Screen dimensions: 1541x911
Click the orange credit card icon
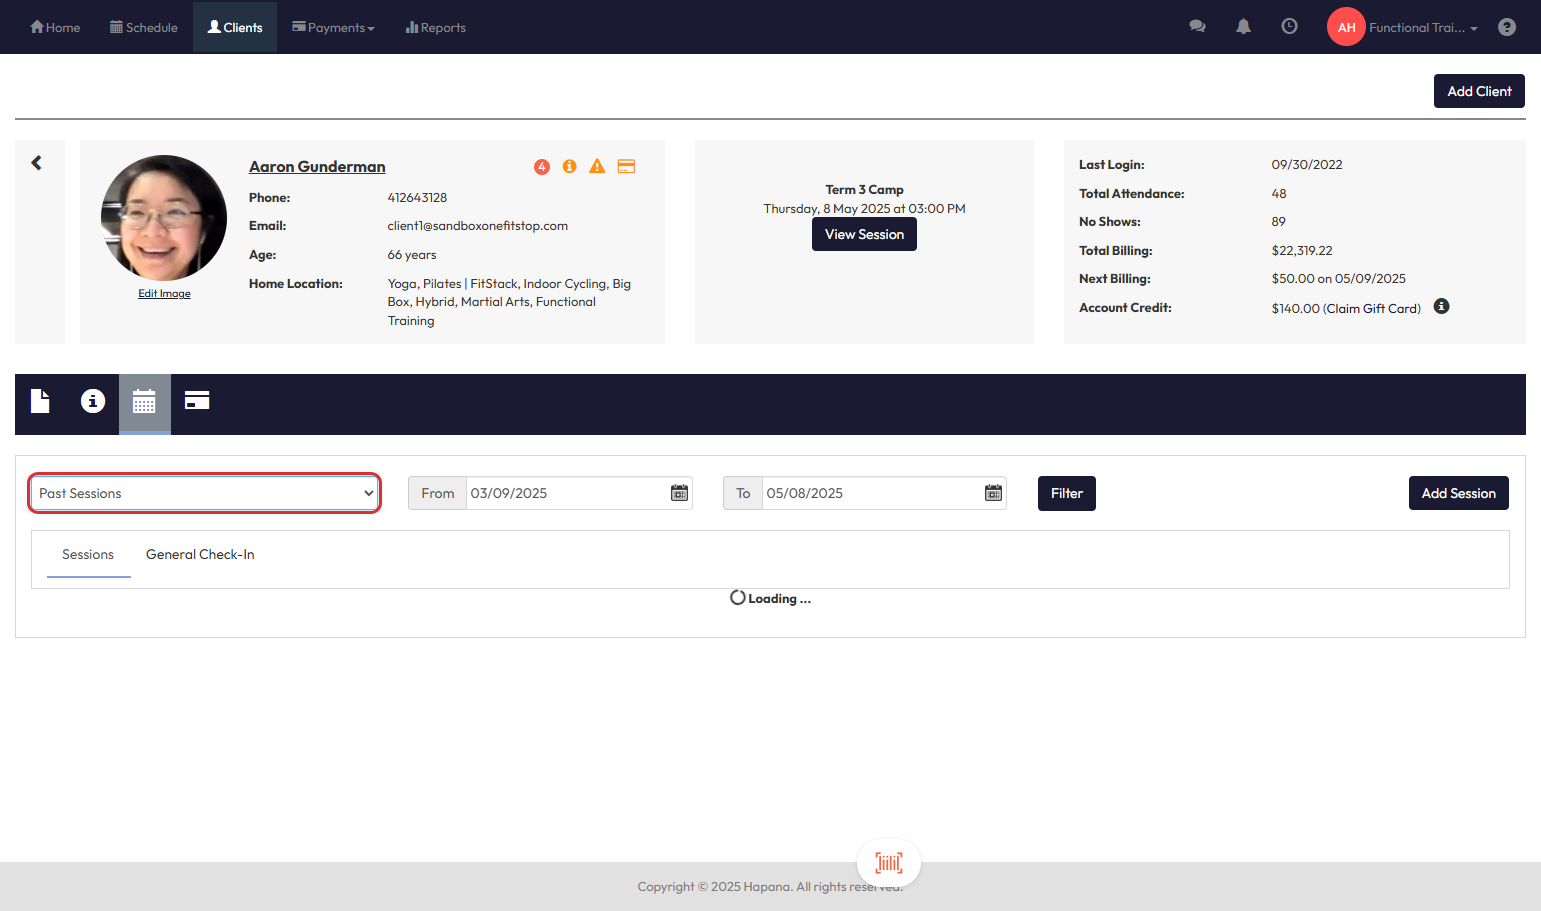click(626, 167)
